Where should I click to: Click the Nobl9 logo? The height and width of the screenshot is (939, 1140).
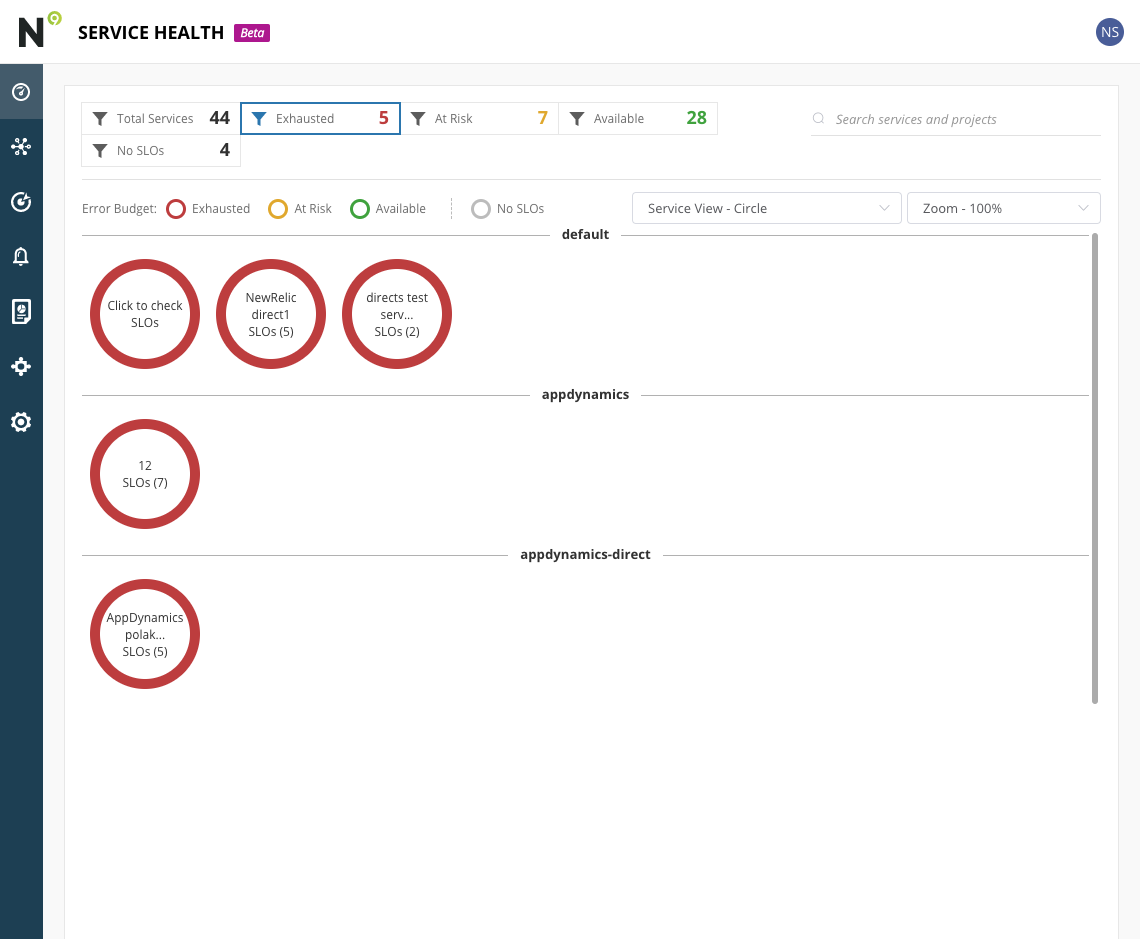(x=39, y=30)
